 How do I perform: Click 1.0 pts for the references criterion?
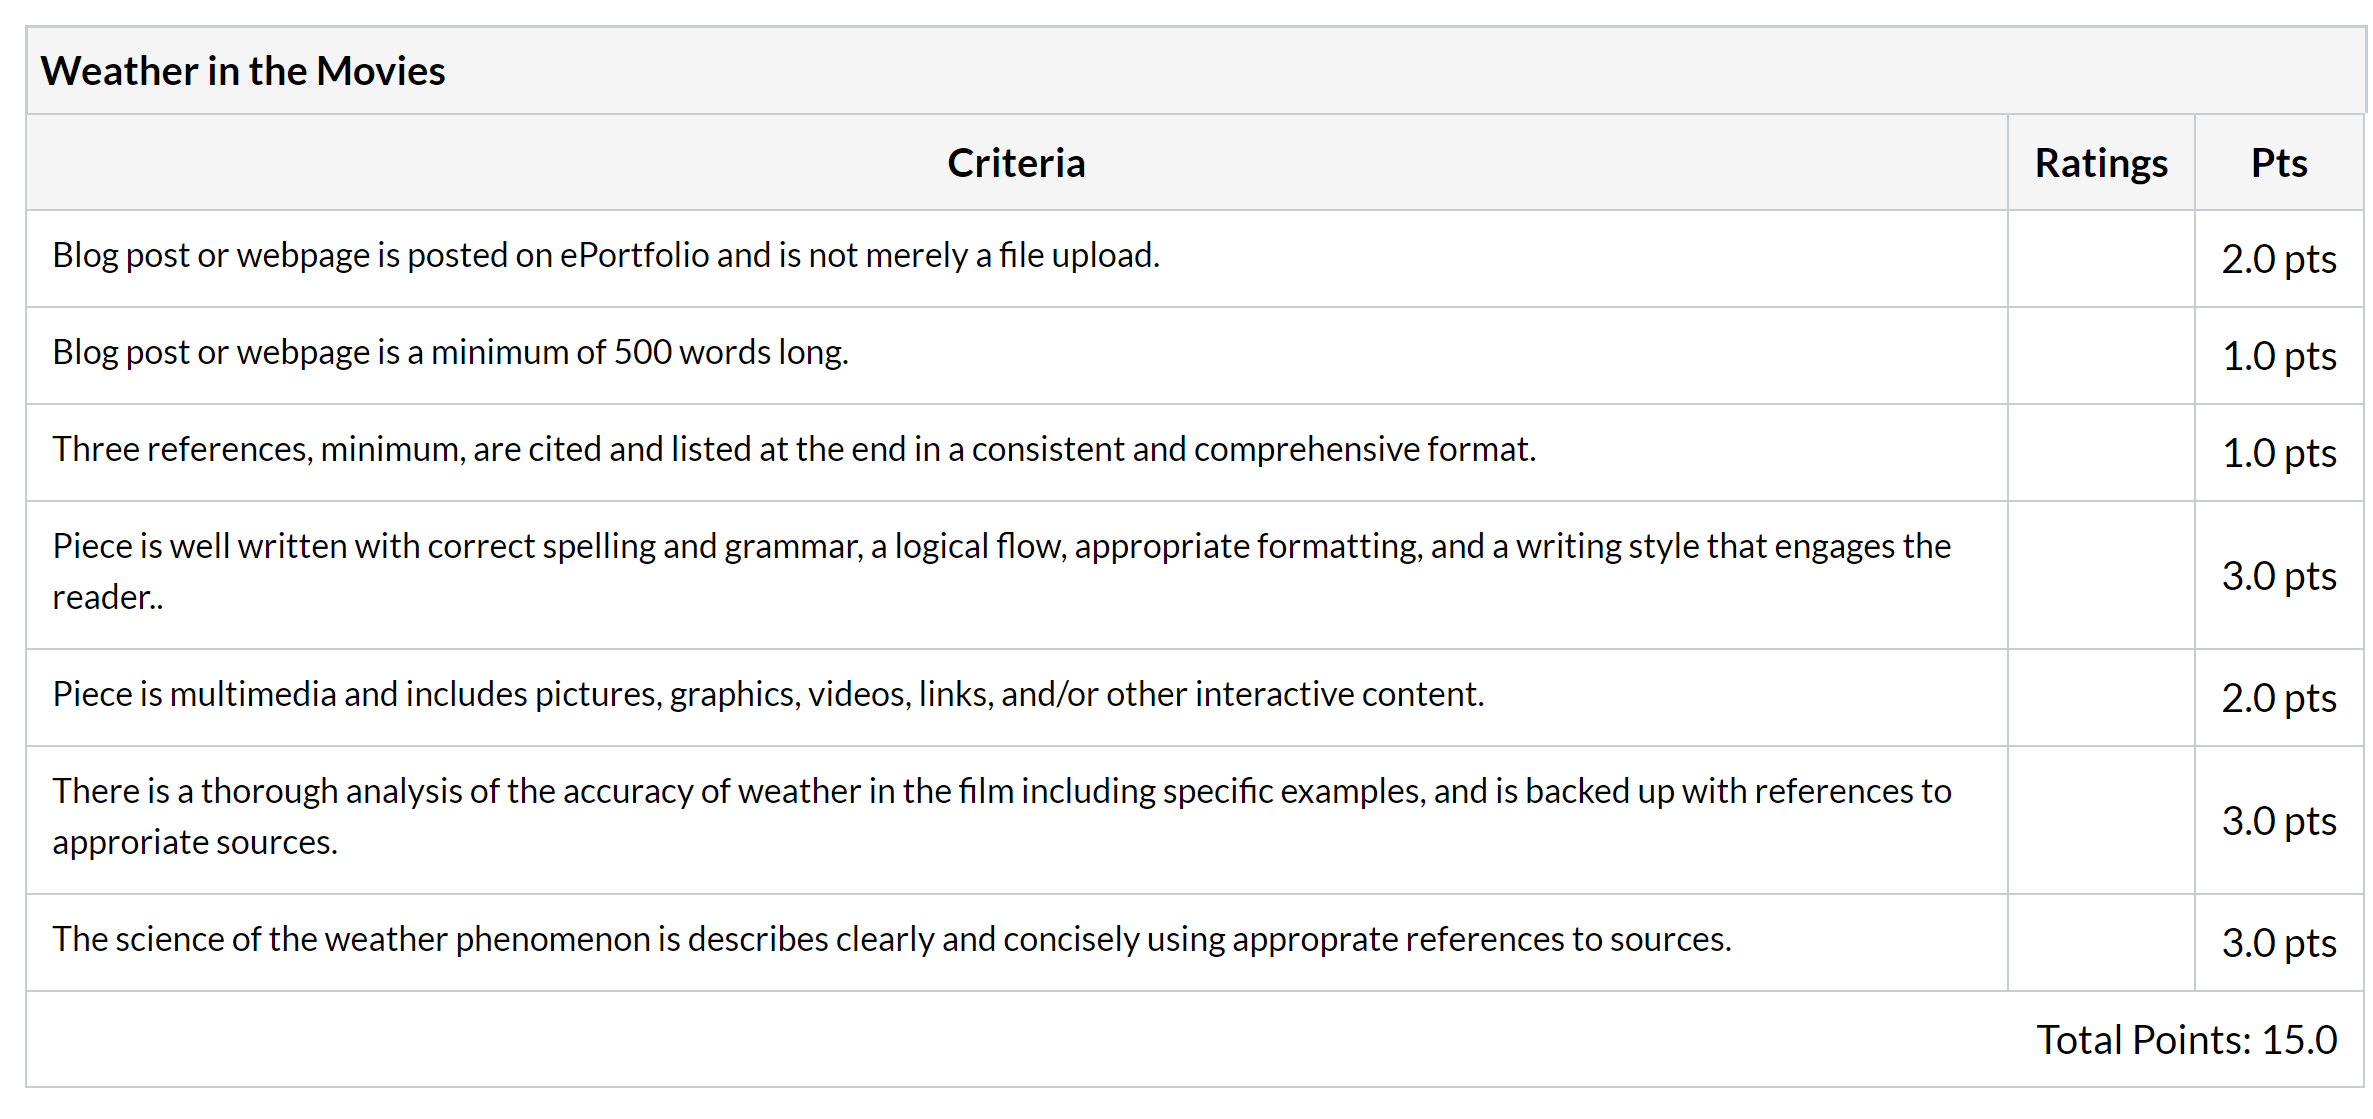click(2279, 453)
